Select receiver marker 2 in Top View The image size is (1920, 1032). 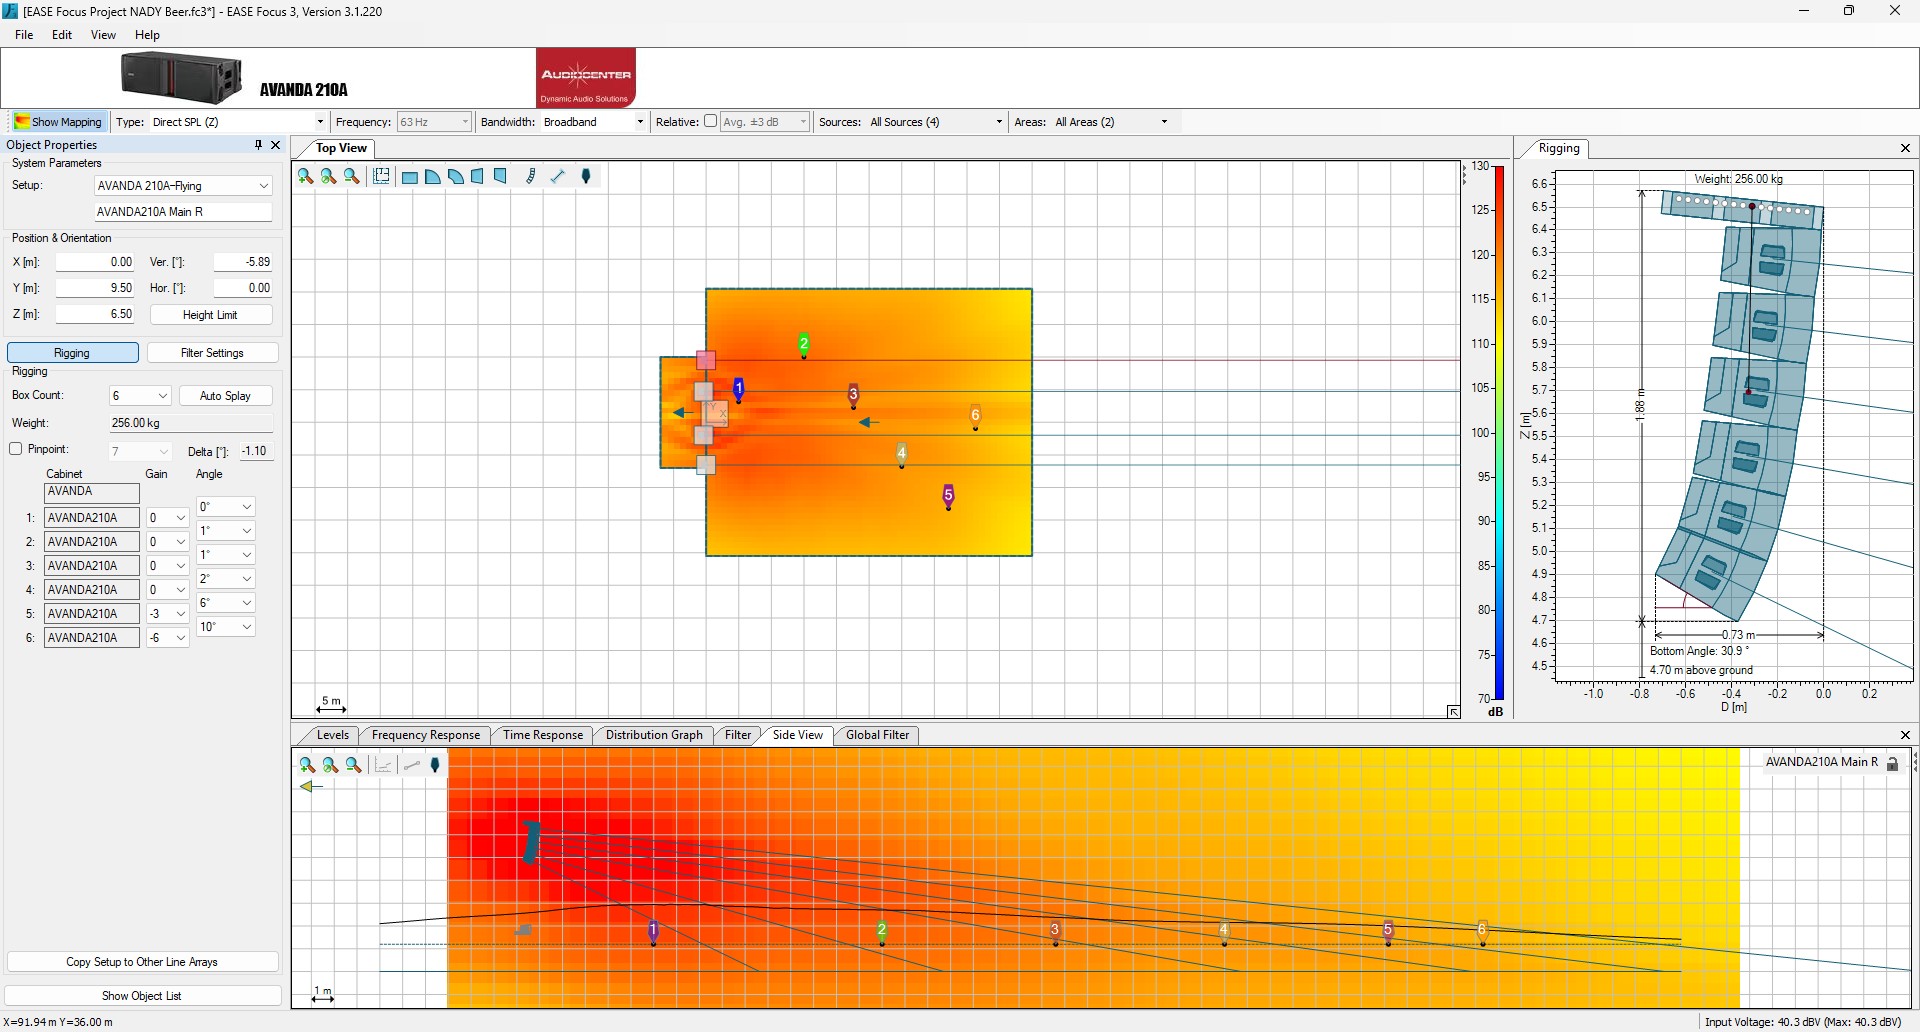click(804, 346)
